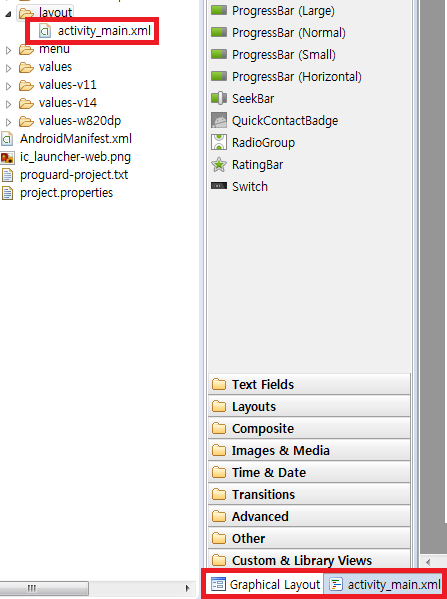447x599 pixels.
Task: Pick the ProgressBar (Small) widget icon
Action: (219, 54)
